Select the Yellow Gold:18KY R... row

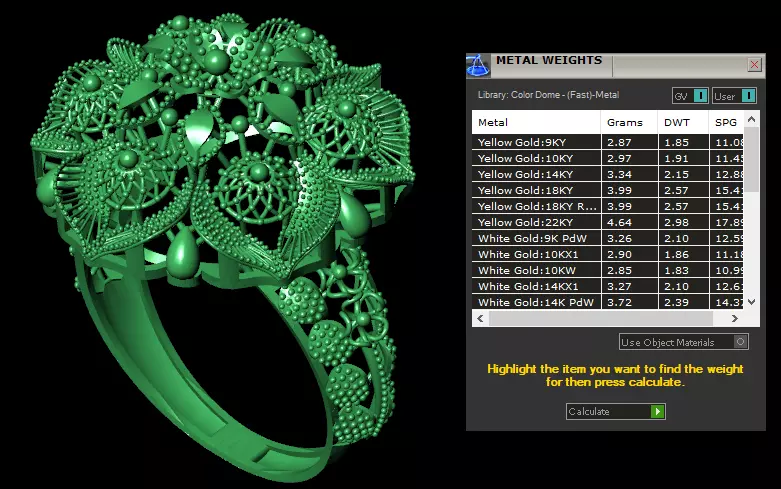[x=608, y=206]
